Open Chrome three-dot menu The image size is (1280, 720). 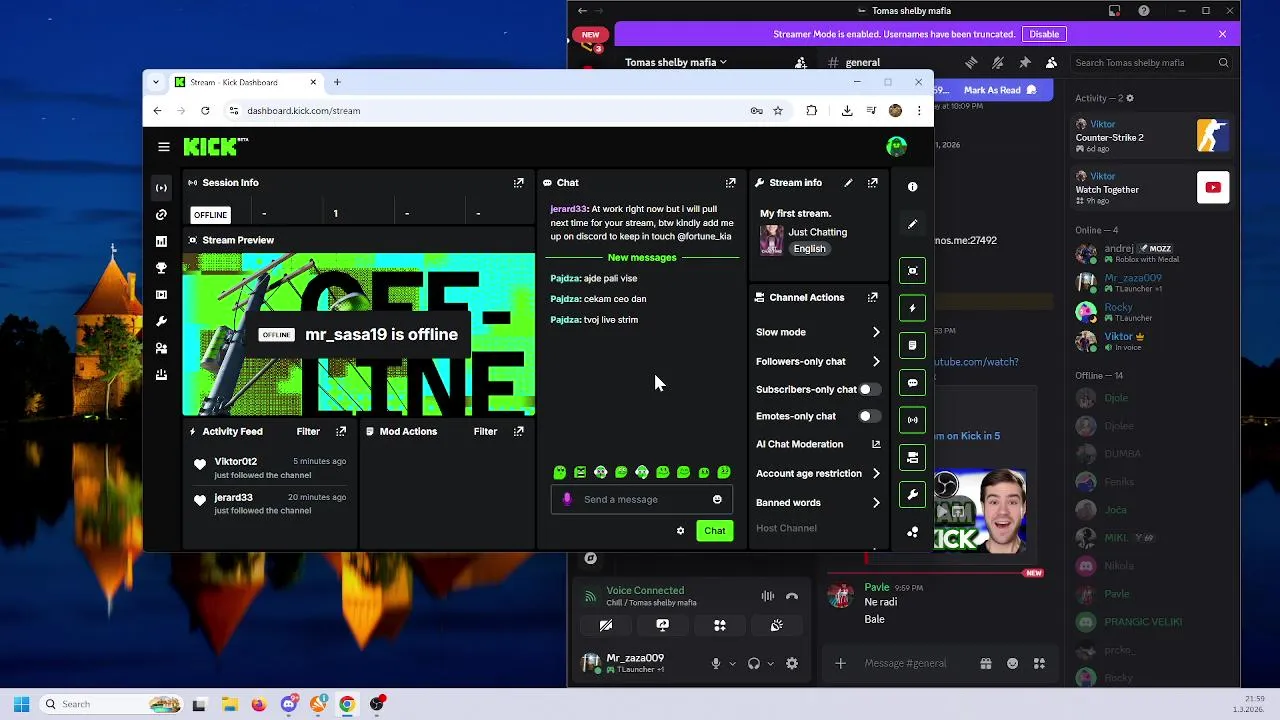click(919, 111)
